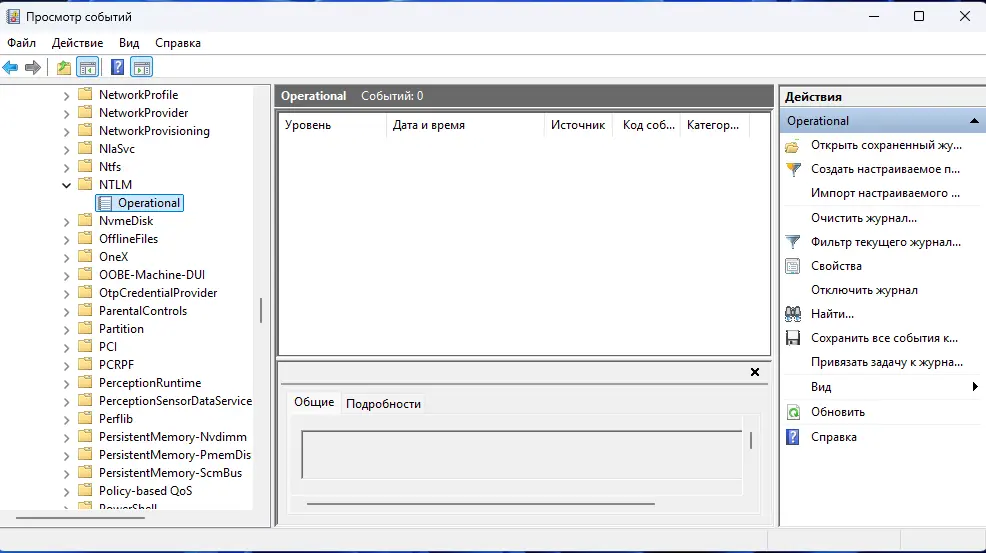The image size is (986, 553).
Task: Toggle the action pane toolbar button
Action: [142, 67]
